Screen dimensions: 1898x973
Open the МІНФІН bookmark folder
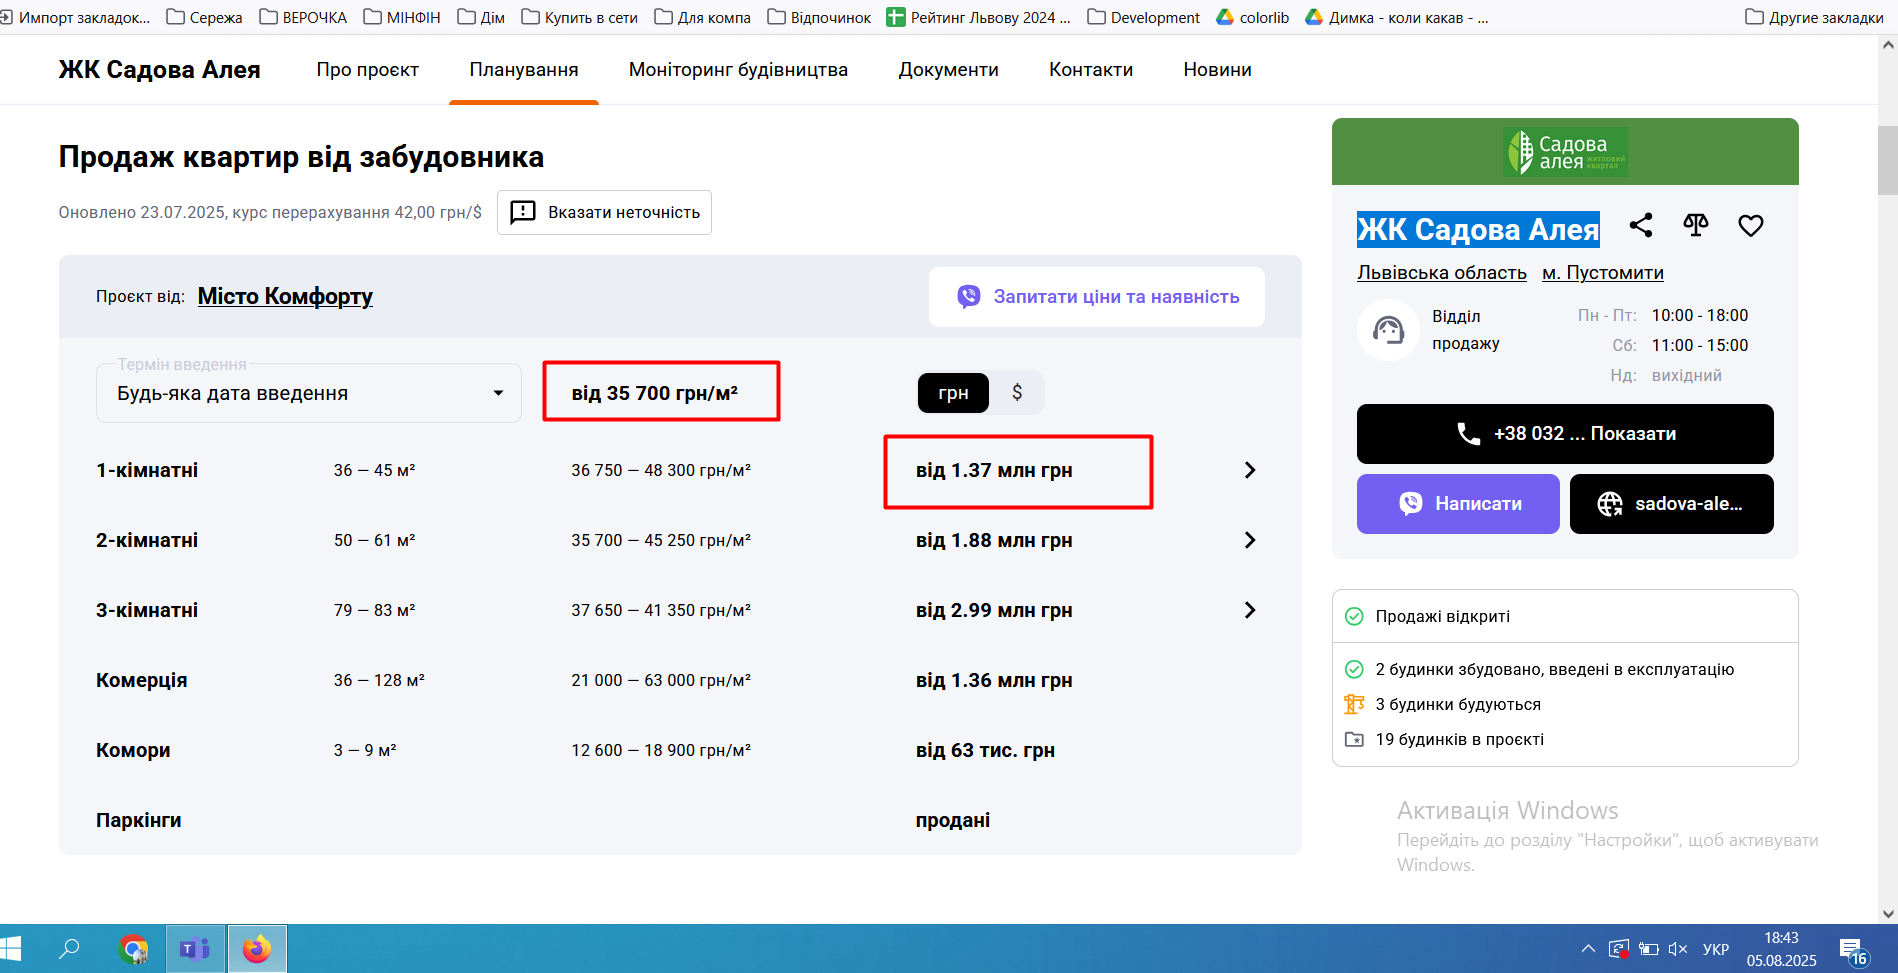(402, 17)
